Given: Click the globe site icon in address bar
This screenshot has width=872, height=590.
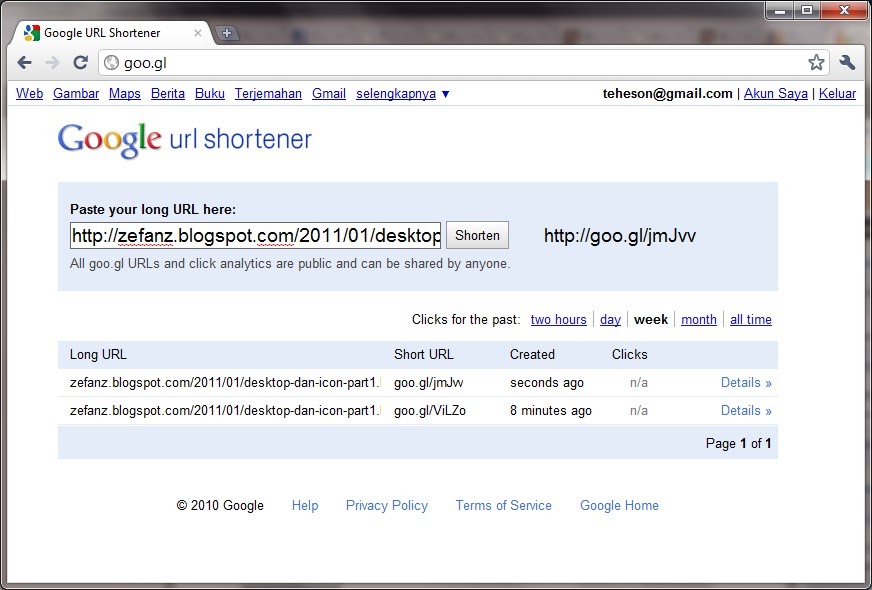Looking at the screenshot, I should click(112, 63).
